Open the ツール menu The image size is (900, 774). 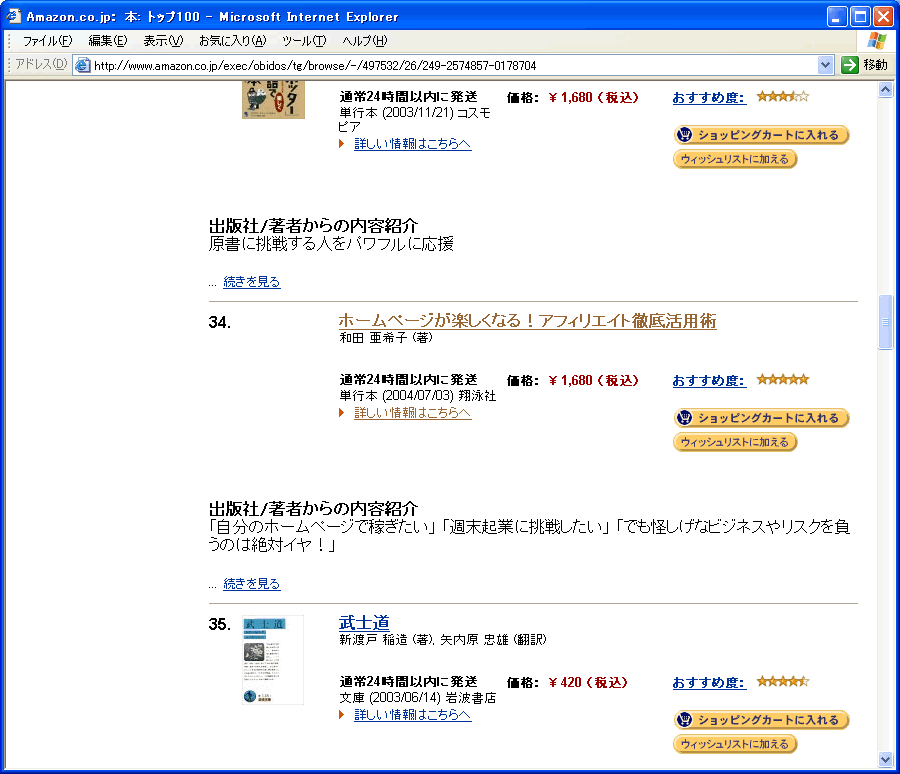304,41
